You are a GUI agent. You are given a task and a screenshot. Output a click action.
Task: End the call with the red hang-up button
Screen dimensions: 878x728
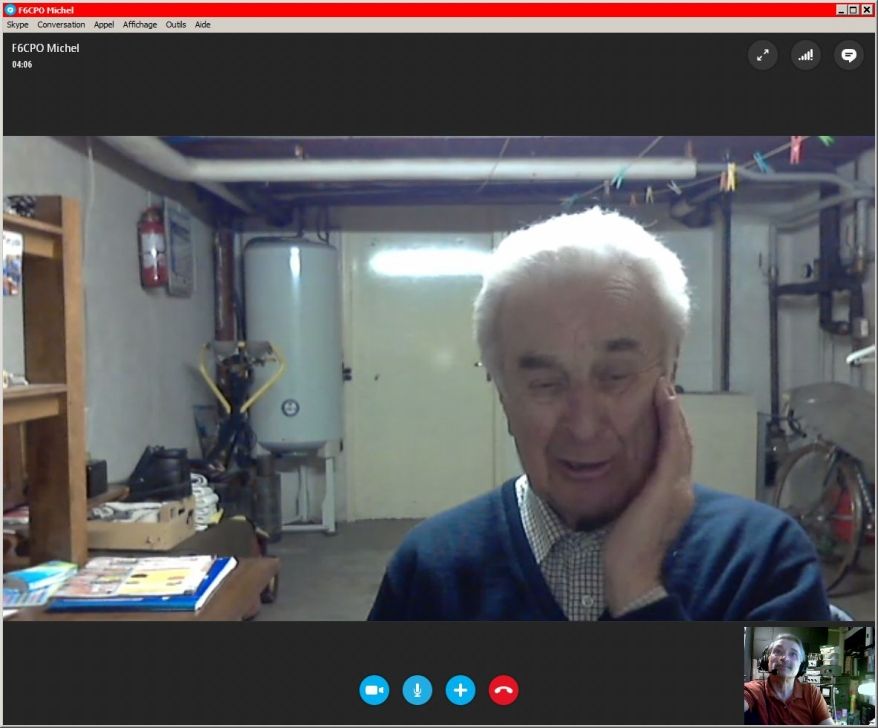tap(503, 690)
